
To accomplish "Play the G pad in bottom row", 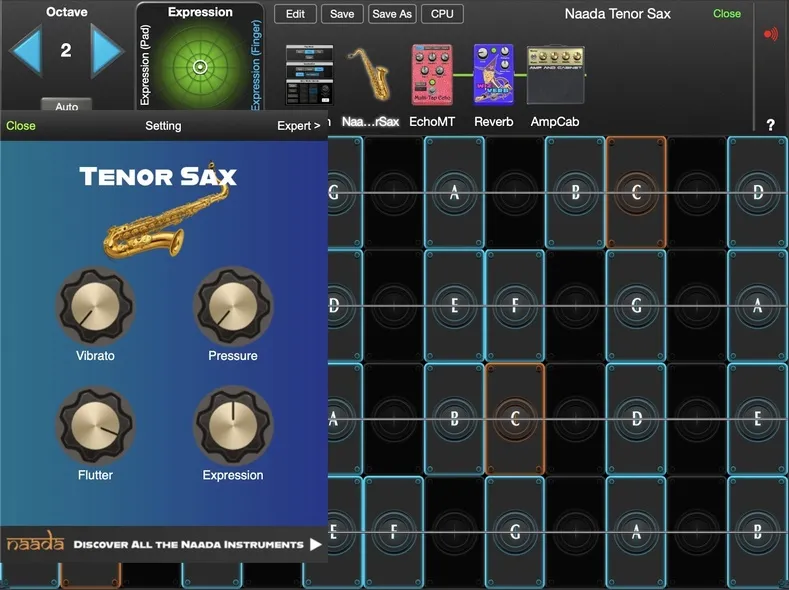I will coord(515,532).
